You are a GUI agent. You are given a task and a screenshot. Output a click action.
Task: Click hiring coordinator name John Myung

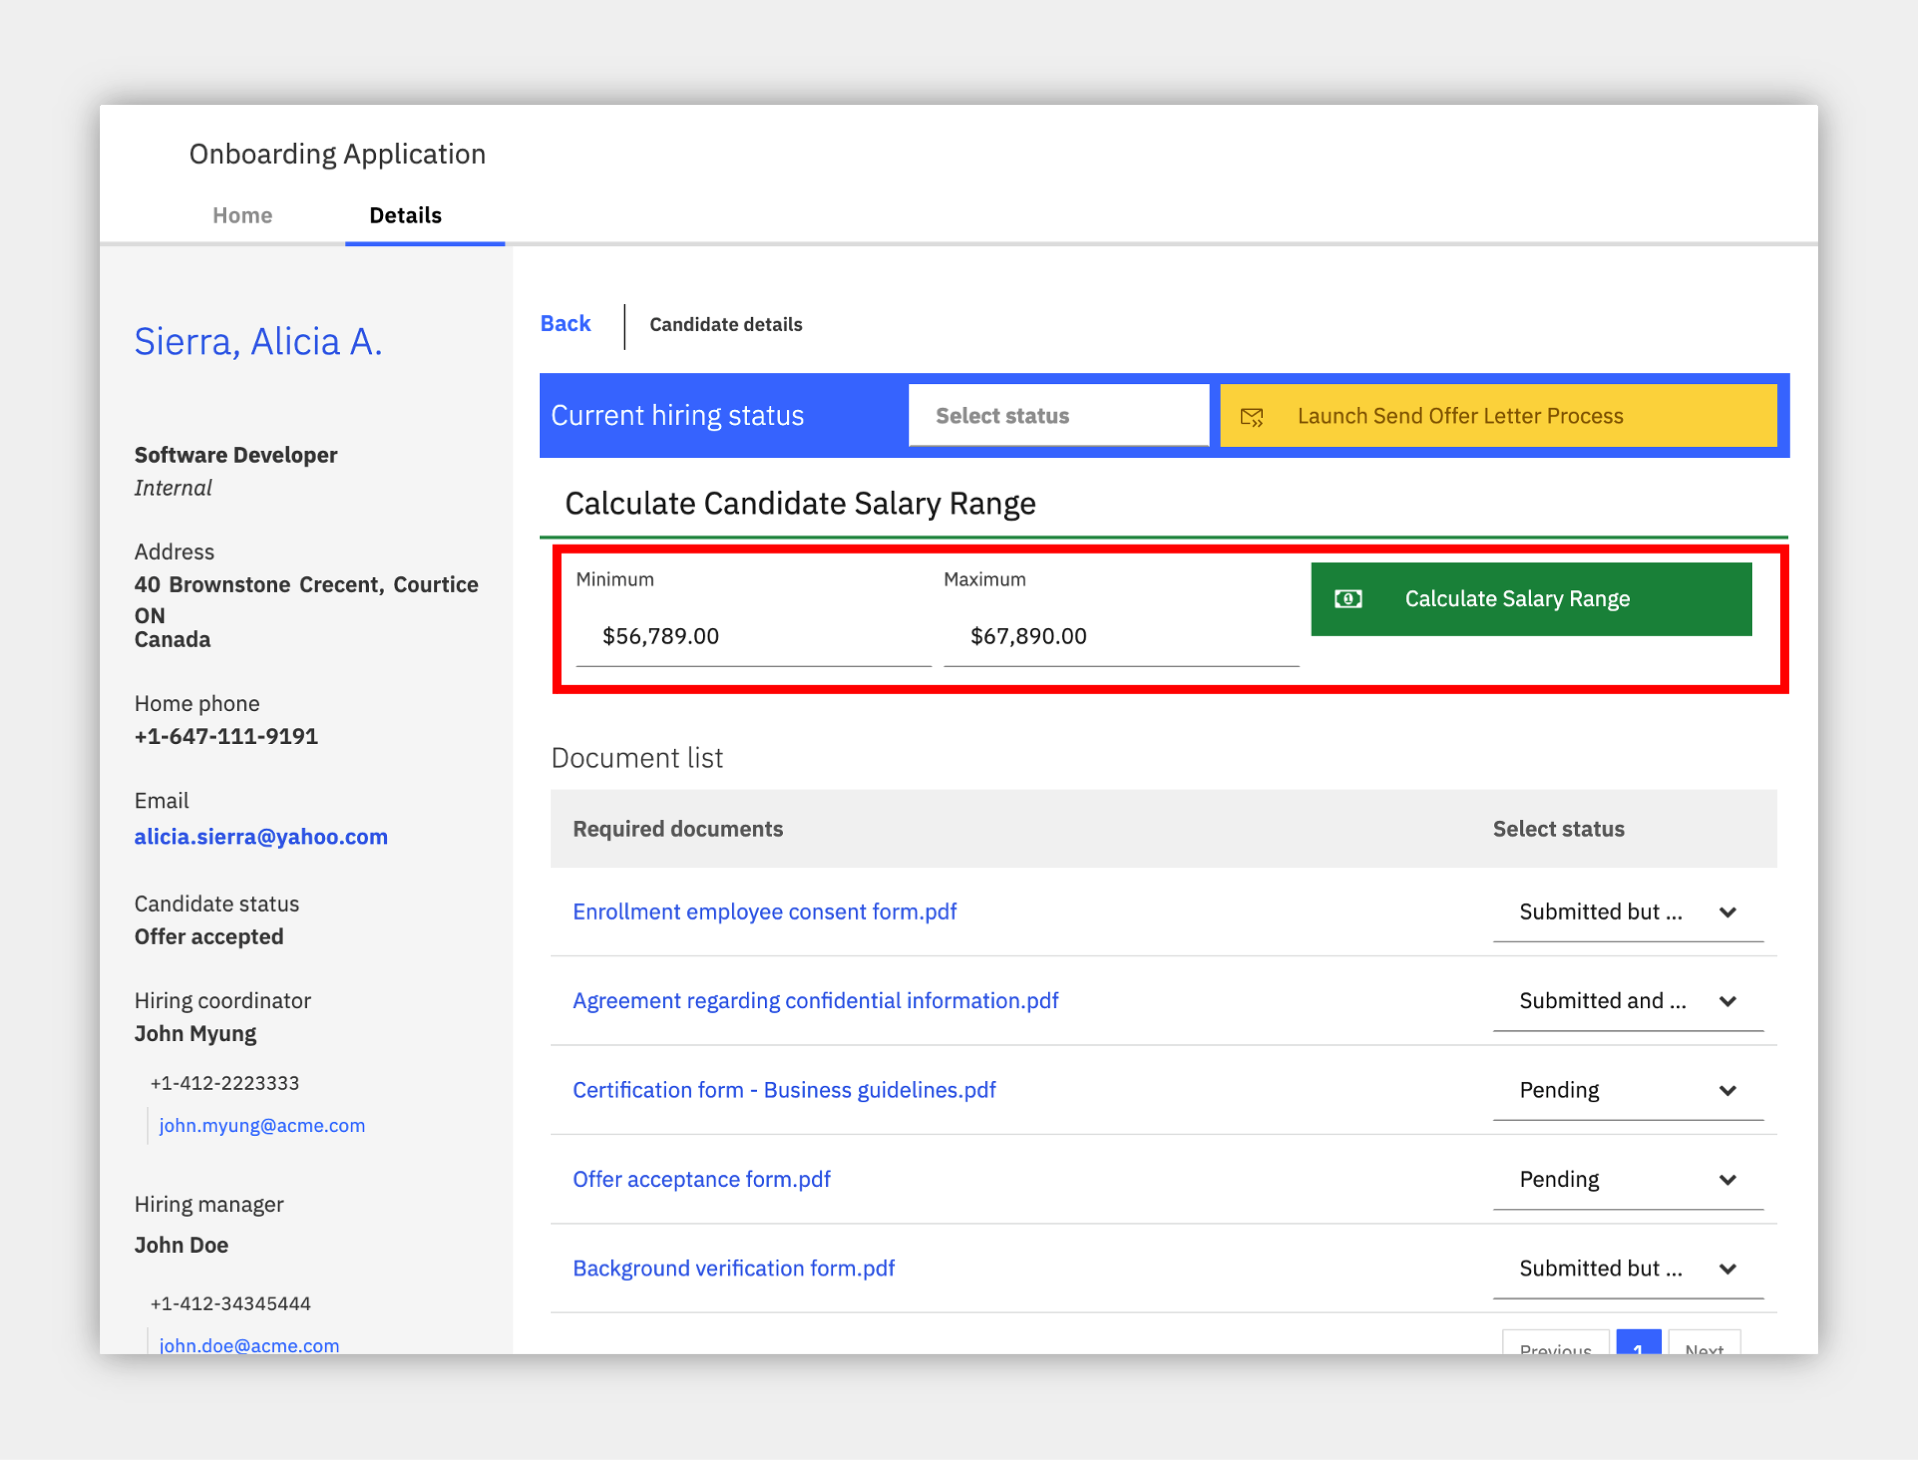[195, 1034]
